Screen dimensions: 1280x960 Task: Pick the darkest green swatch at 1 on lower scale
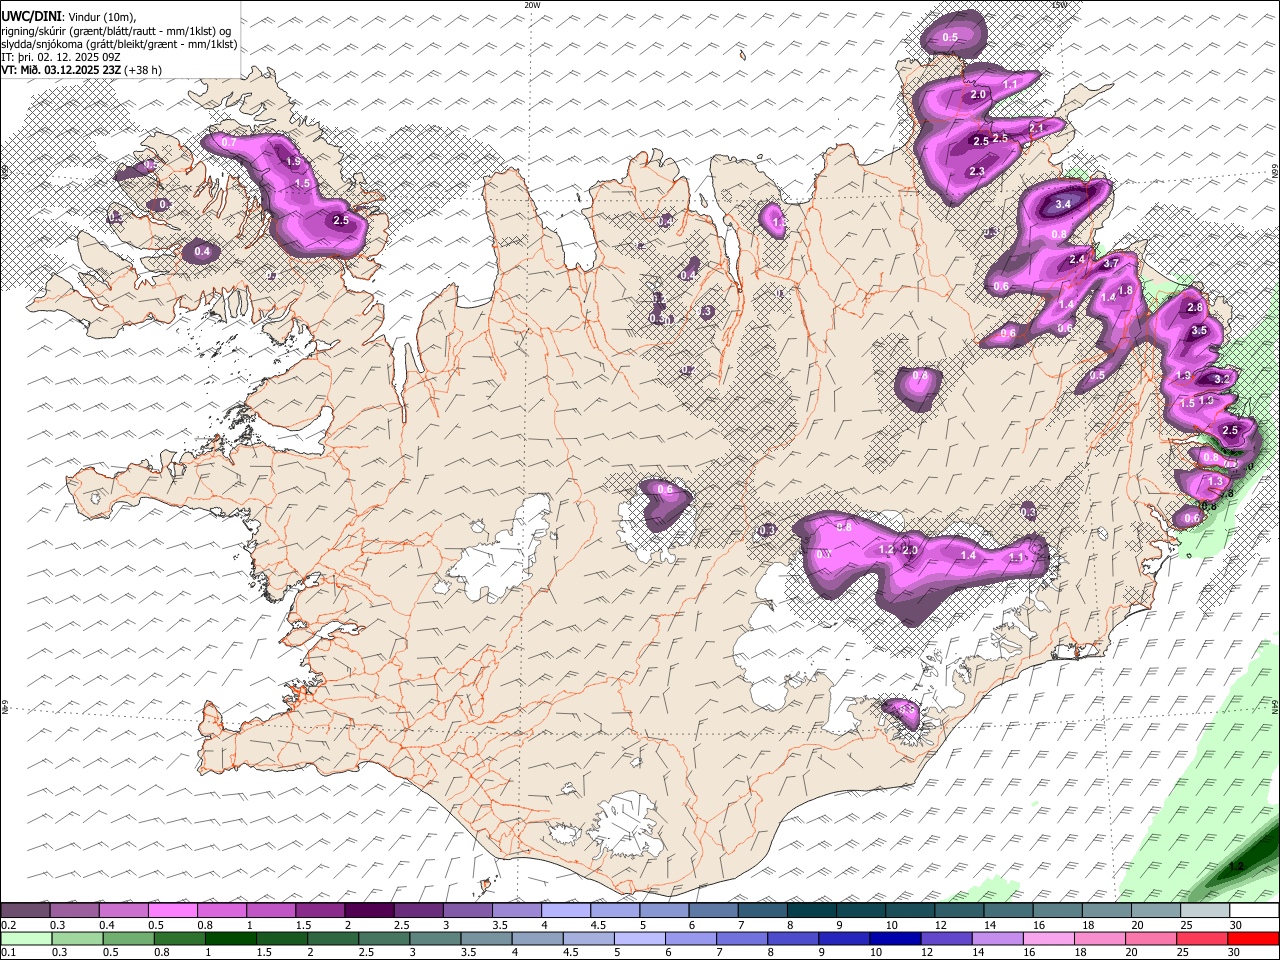tap(230, 938)
